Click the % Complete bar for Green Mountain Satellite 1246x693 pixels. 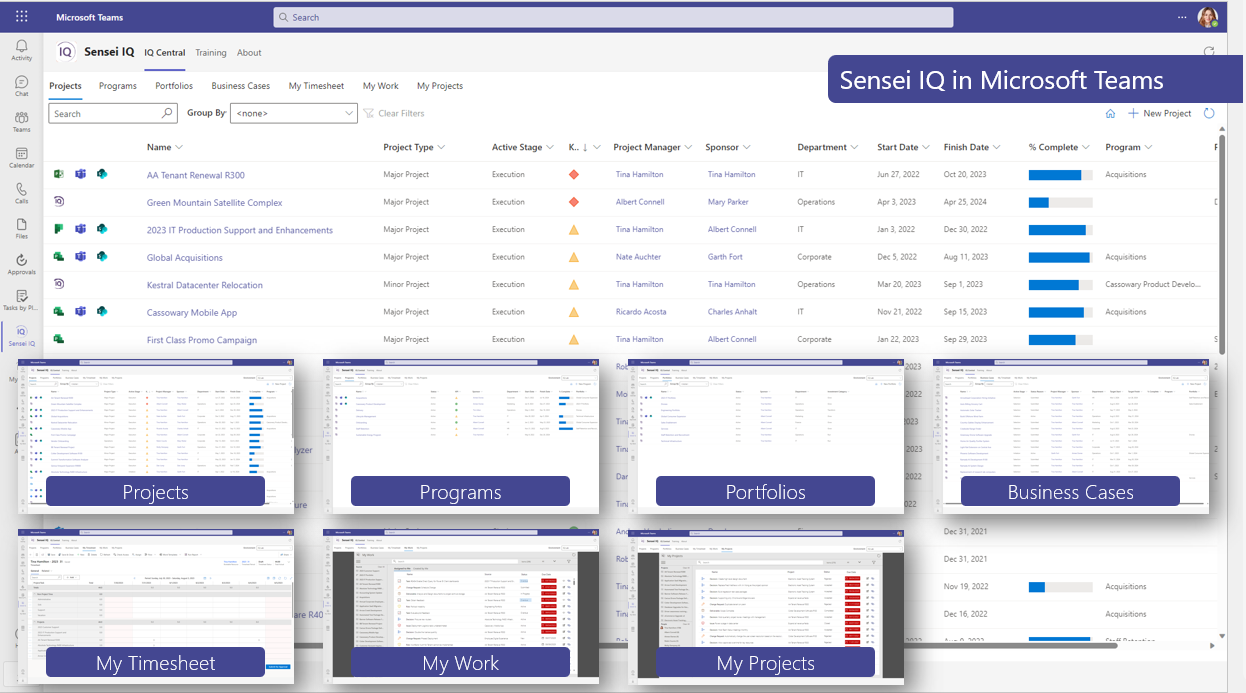tap(1059, 202)
